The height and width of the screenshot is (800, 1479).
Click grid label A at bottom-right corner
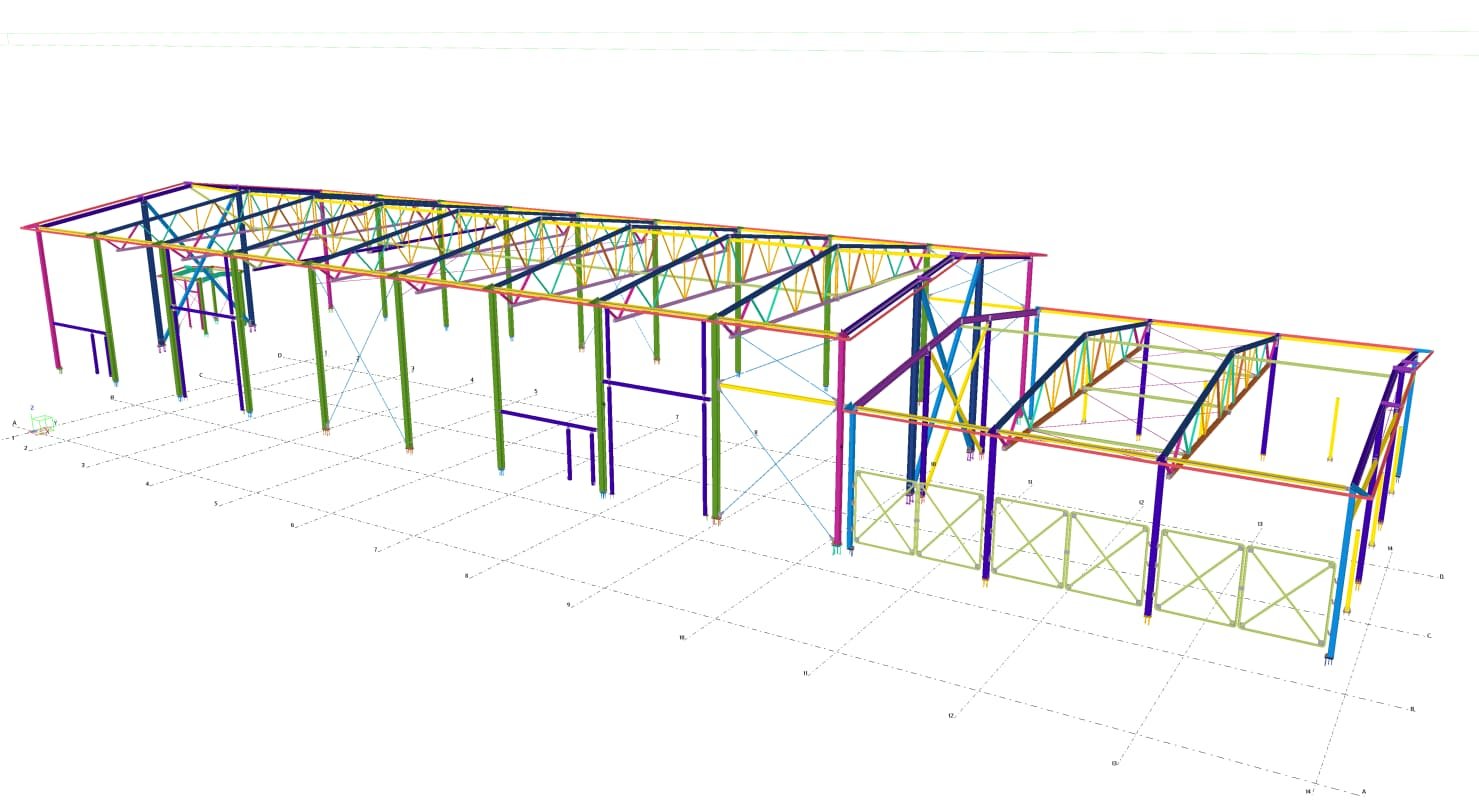tap(1363, 791)
